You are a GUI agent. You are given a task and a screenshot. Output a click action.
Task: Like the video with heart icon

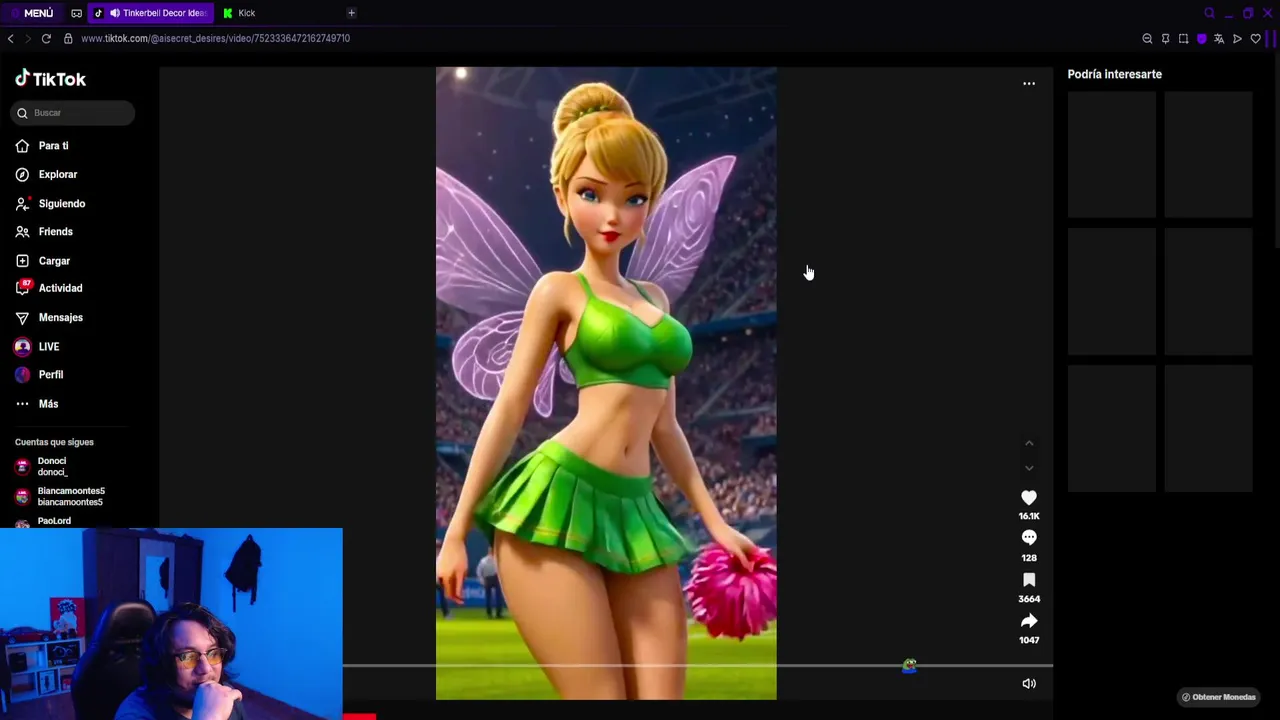pyautogui.click(x=1029, y=497)
